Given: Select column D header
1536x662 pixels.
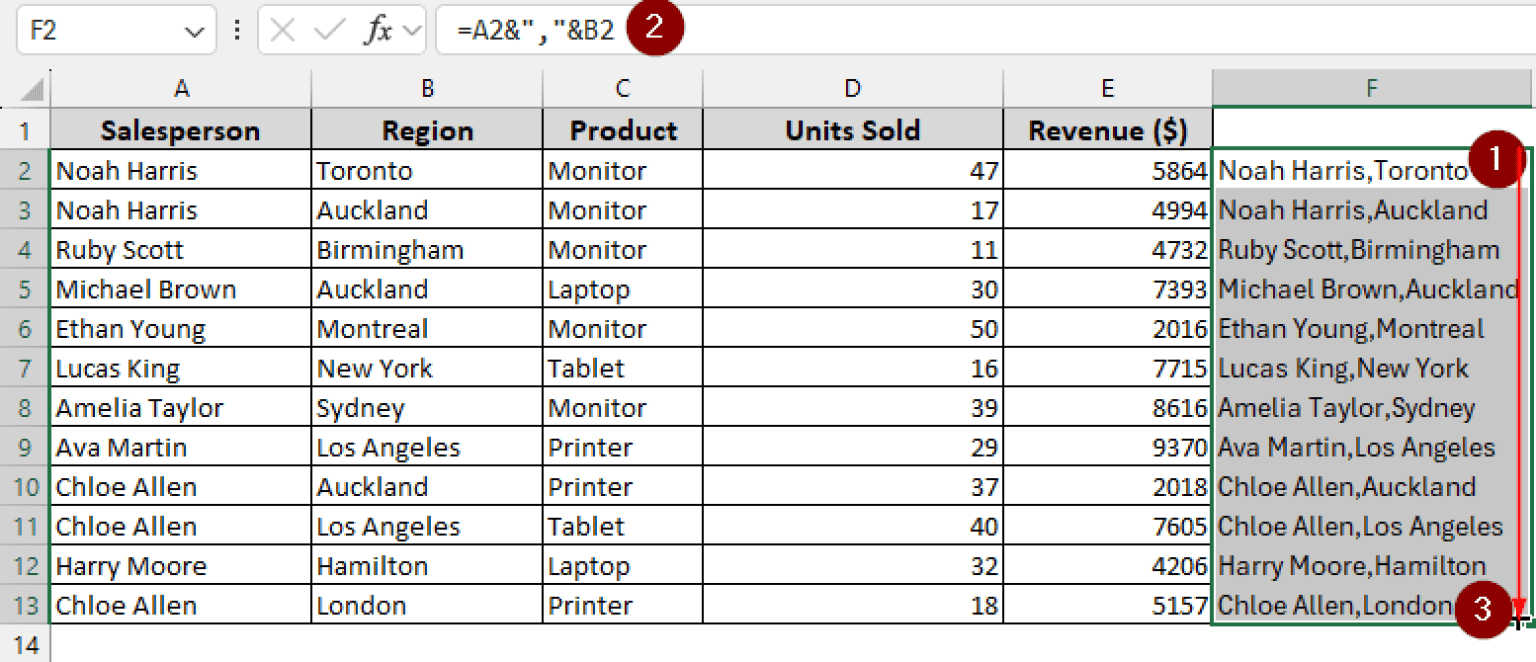Looking at the screenshot, I should pyautogui.click(x=852, y=89).
